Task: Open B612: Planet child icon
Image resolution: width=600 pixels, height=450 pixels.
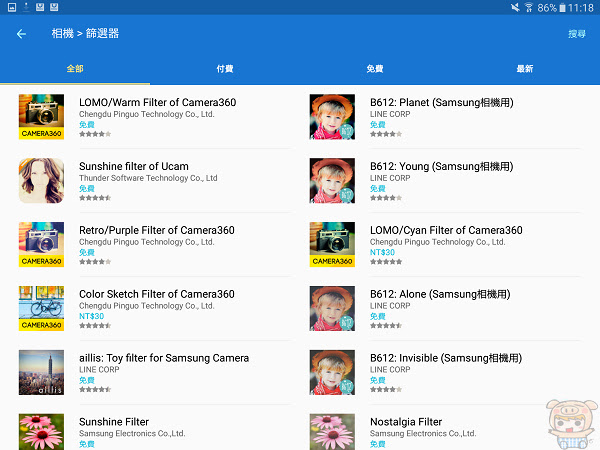Action: [332, 117]
